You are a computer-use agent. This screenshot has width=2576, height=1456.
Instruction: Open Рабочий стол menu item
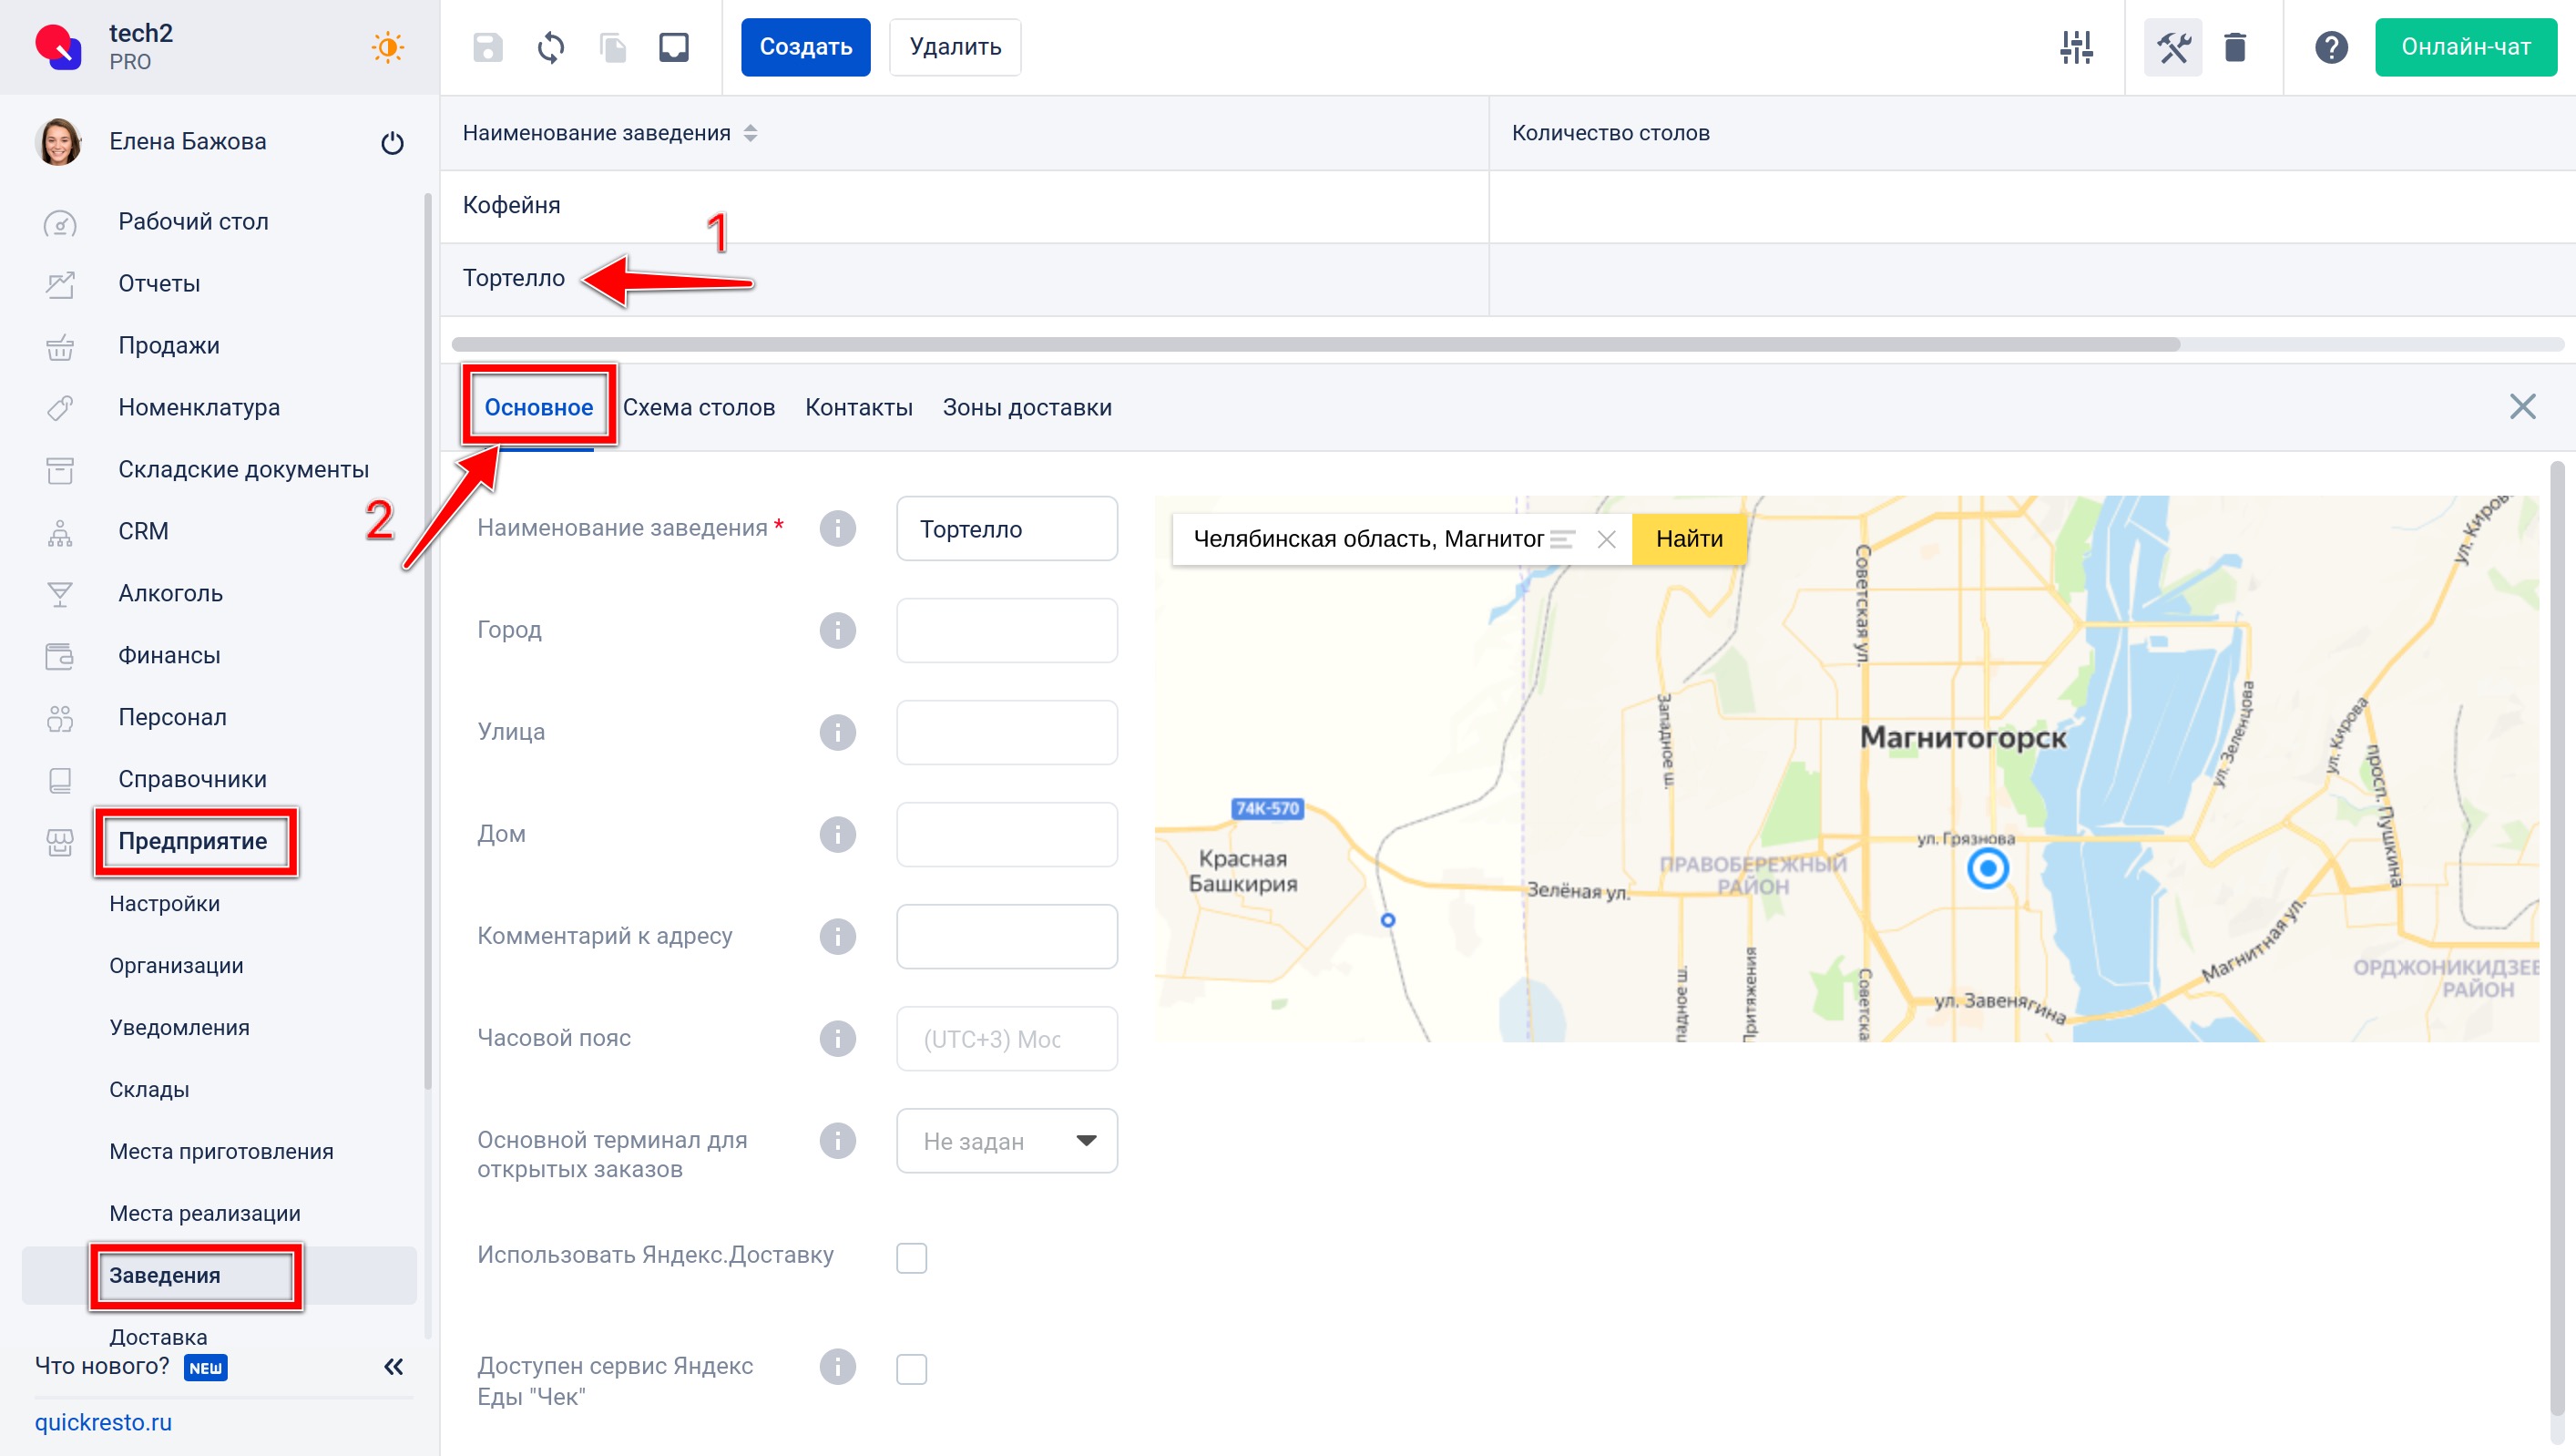point(193,222)
